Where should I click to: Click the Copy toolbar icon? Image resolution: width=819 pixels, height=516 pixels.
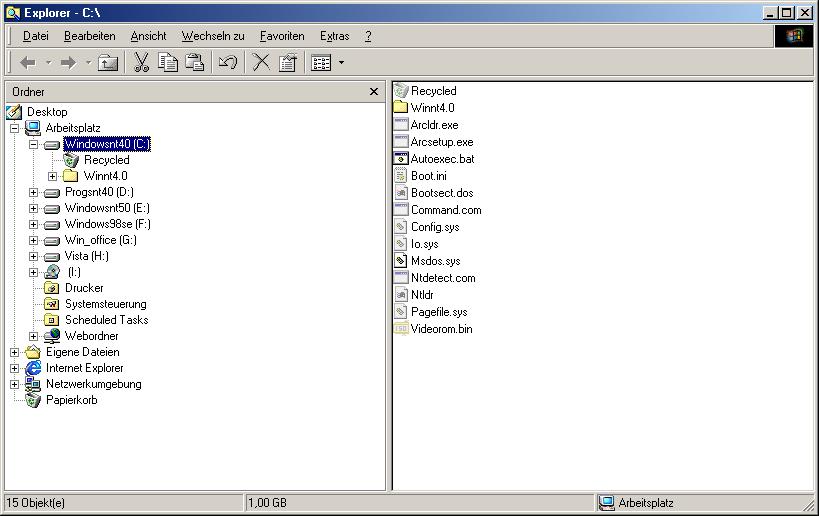168,63
